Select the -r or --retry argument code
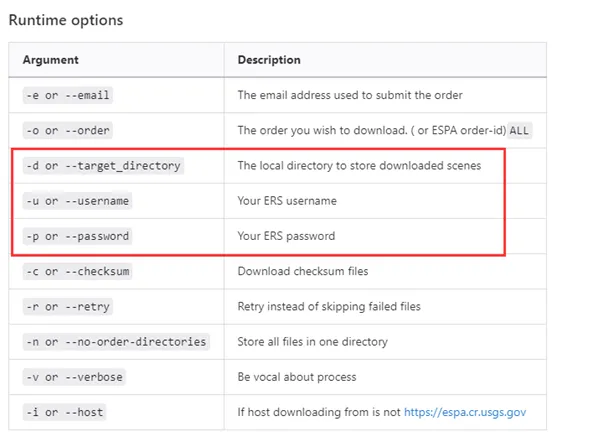Screen dimensions: 609x442 66,306
